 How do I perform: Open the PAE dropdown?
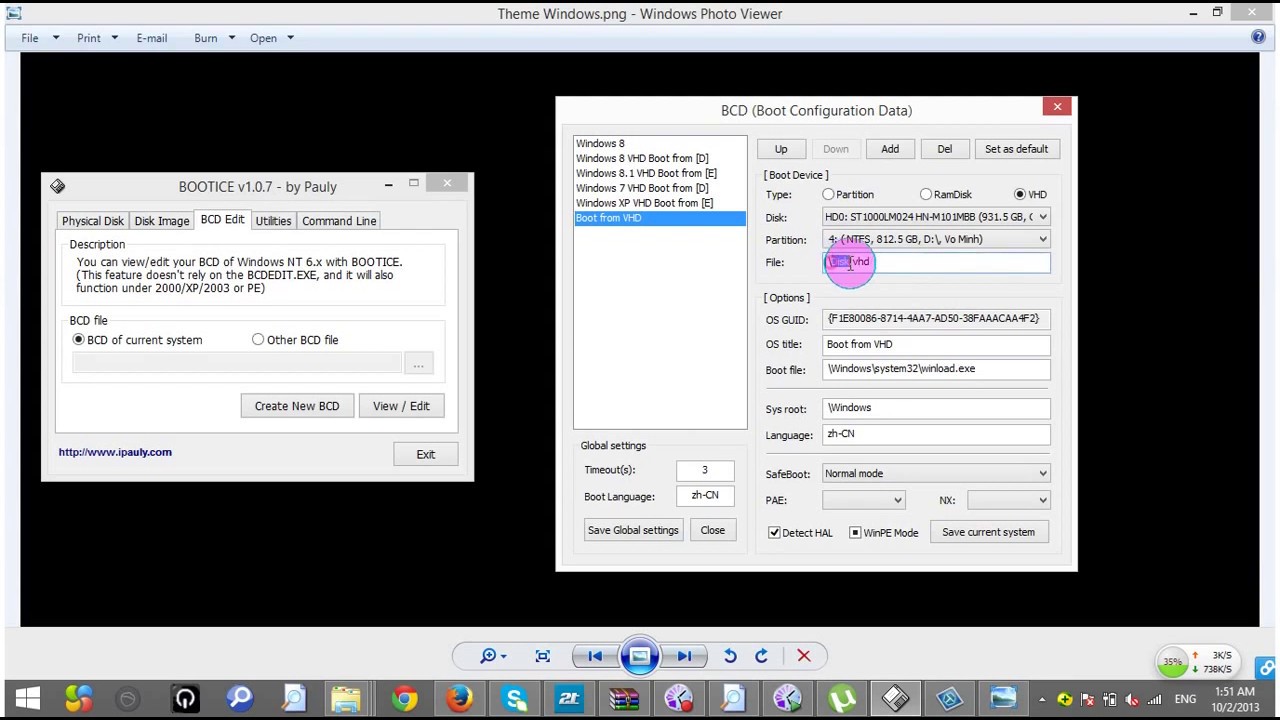(864, 500)
